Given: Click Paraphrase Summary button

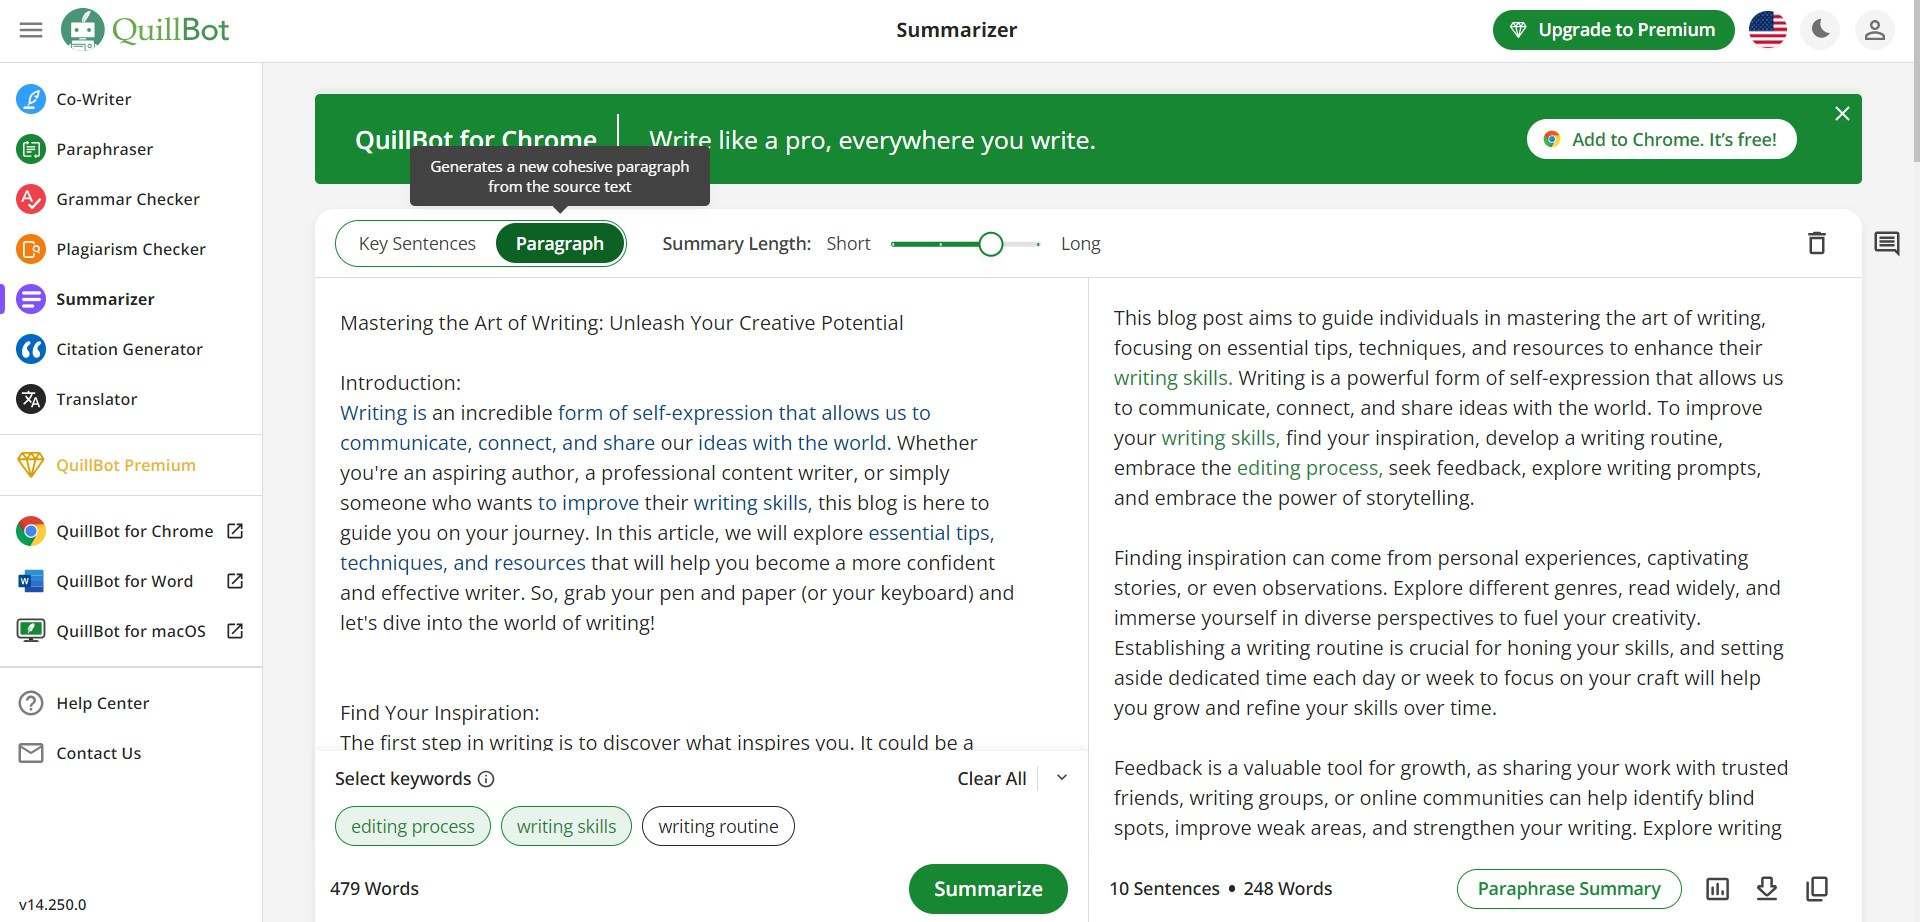Looking at the screenshot, I should [x=1568, y=889].
